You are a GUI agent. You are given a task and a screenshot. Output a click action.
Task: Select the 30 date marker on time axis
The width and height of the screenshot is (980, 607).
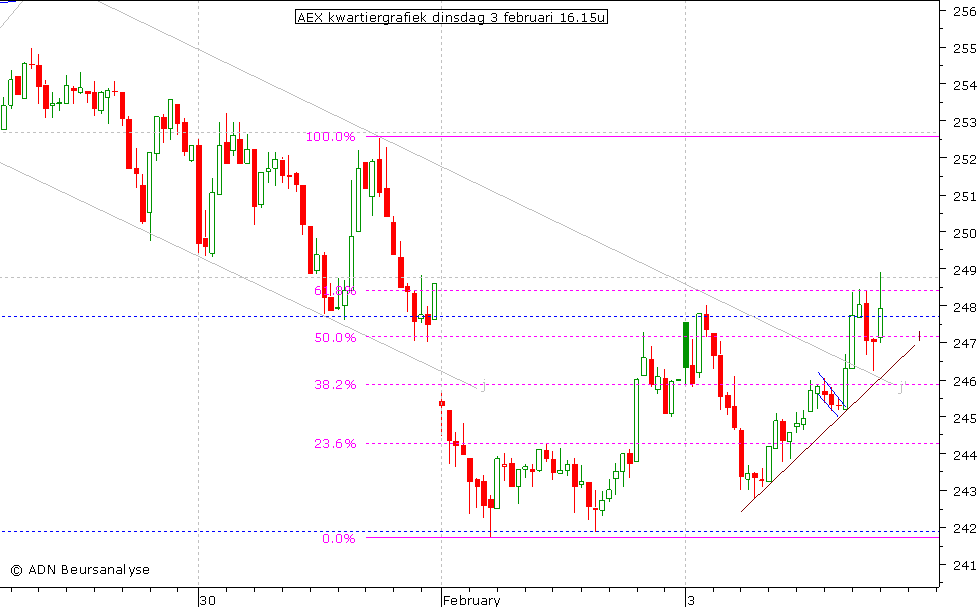(207, 600)
